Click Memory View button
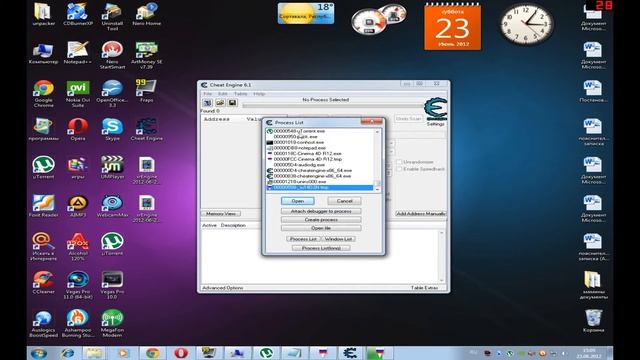The image size is (640, 360). point(221,213)
